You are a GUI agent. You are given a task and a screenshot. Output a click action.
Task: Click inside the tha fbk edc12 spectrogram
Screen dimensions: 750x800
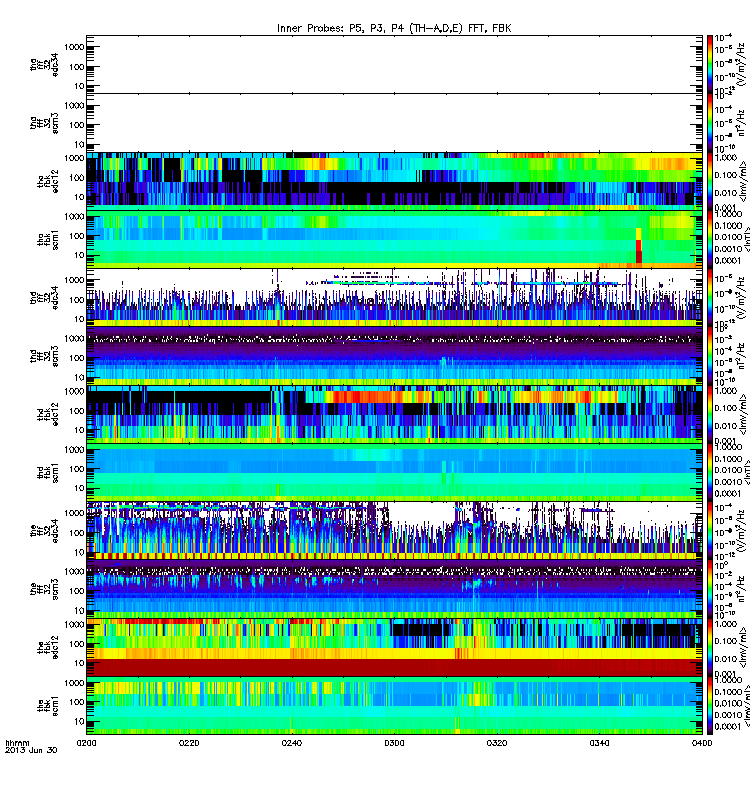point(394,181)
